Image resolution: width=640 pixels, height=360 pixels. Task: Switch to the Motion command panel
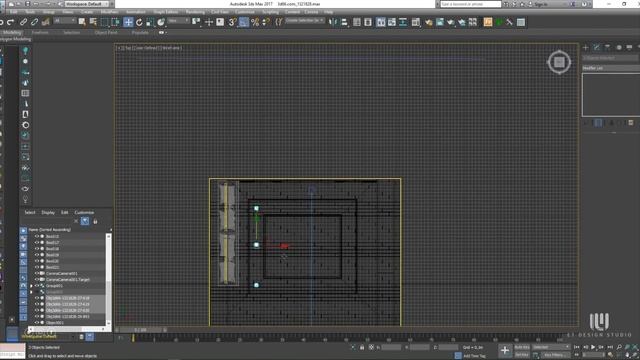(618, 47)
